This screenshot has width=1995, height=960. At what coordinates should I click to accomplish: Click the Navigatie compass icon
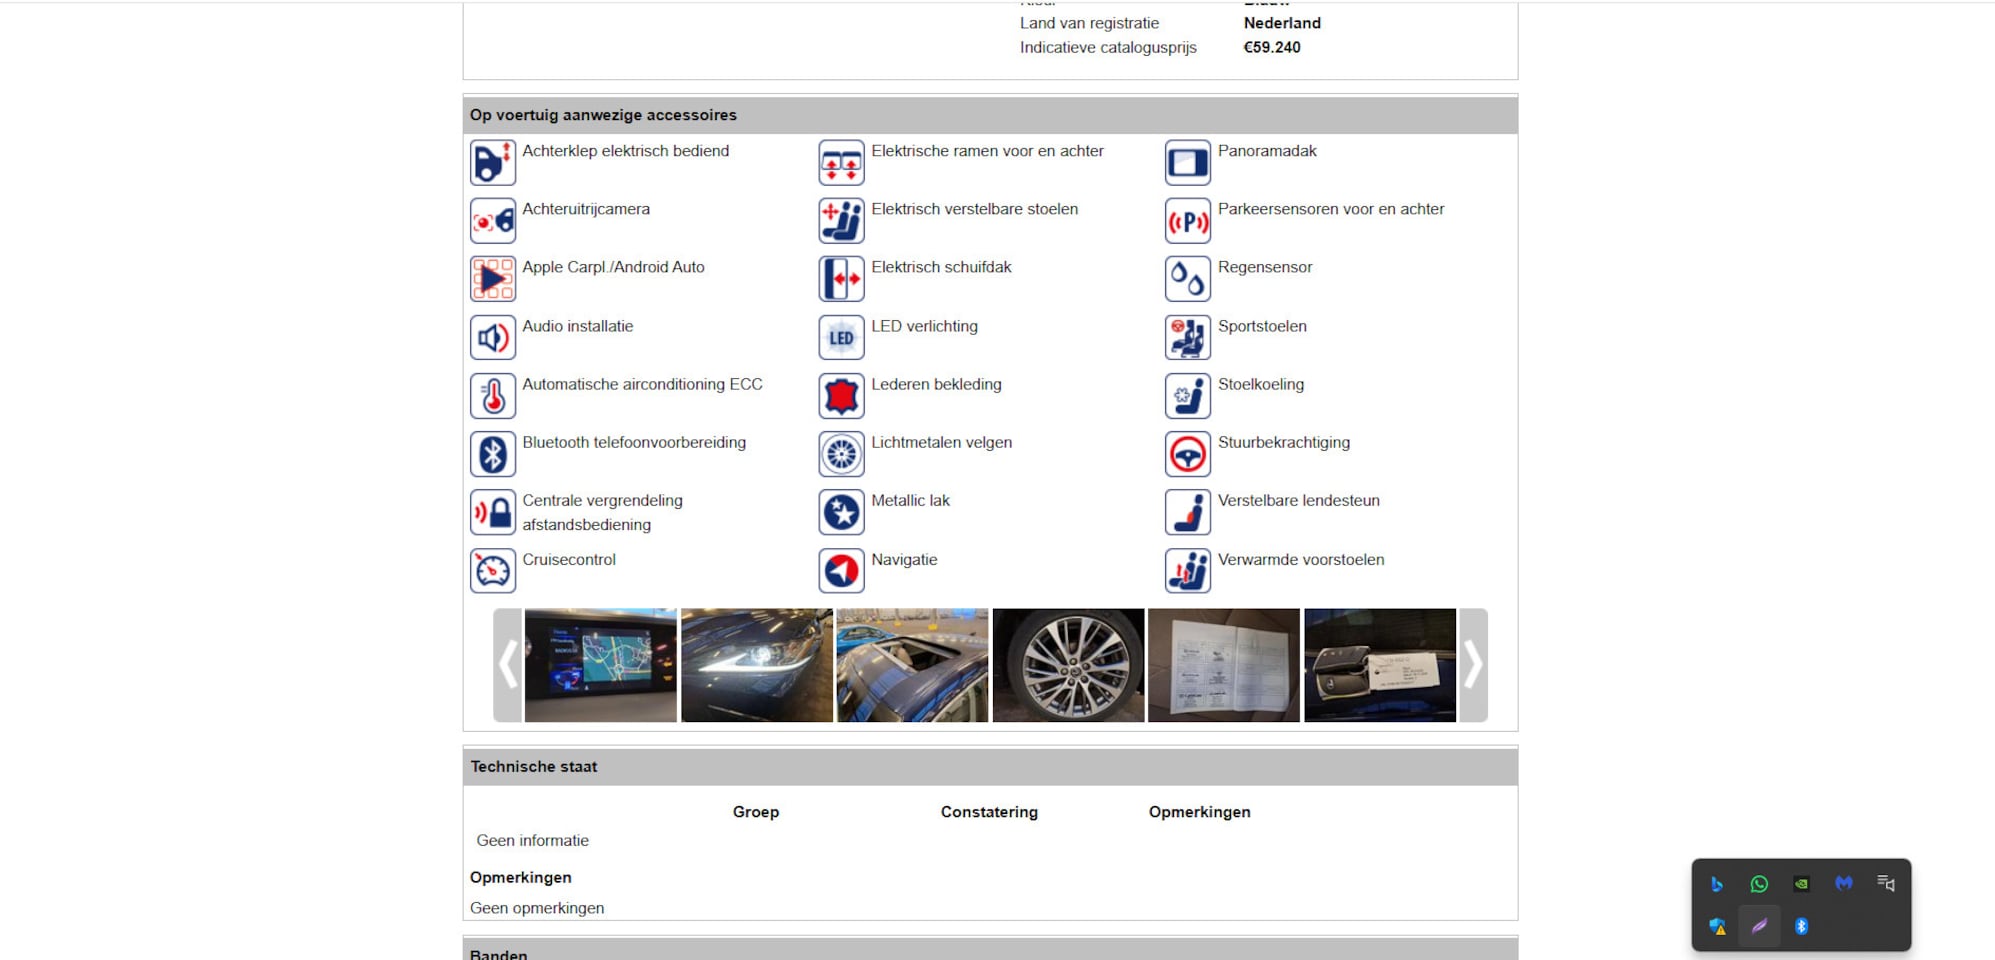point(841,571)
